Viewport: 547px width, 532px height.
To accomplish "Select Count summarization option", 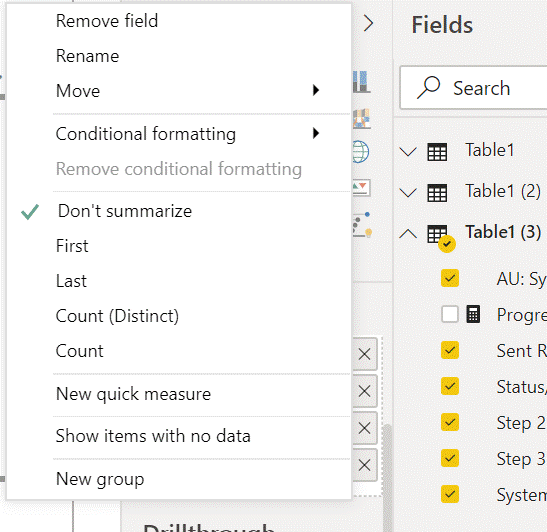I will click(x=80, y=351).
